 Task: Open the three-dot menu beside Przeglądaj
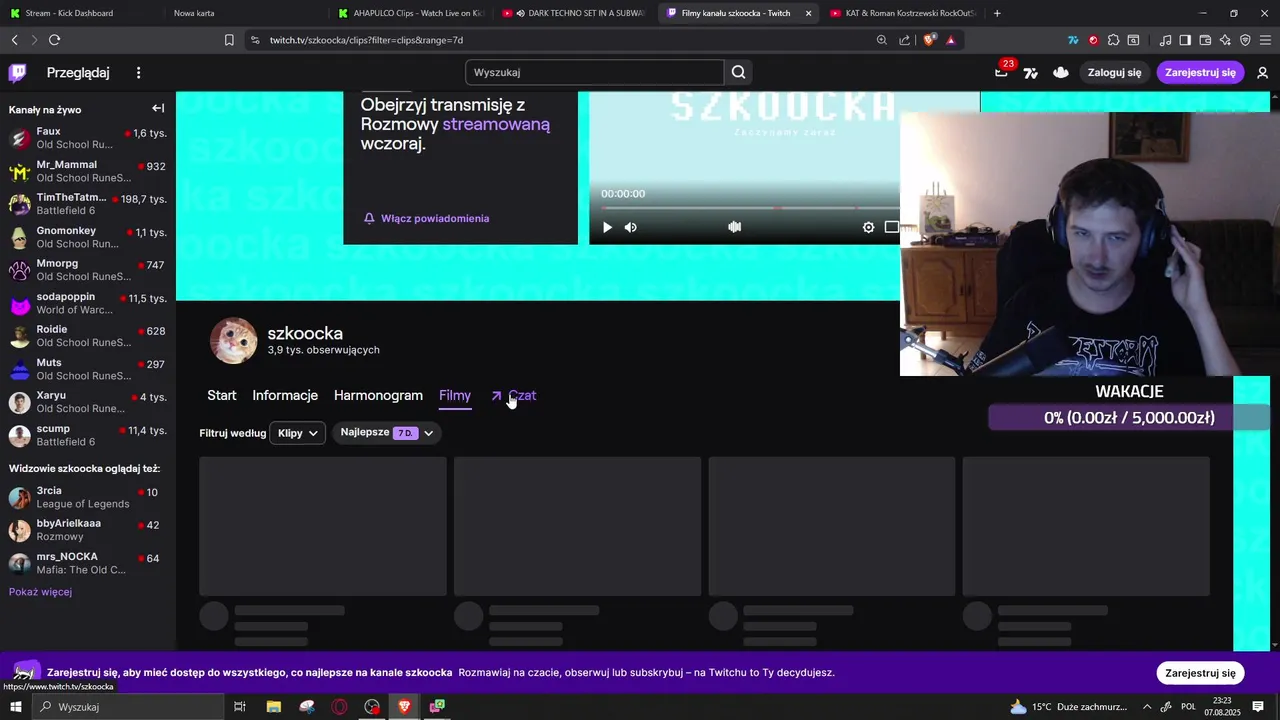pos(139,72)
